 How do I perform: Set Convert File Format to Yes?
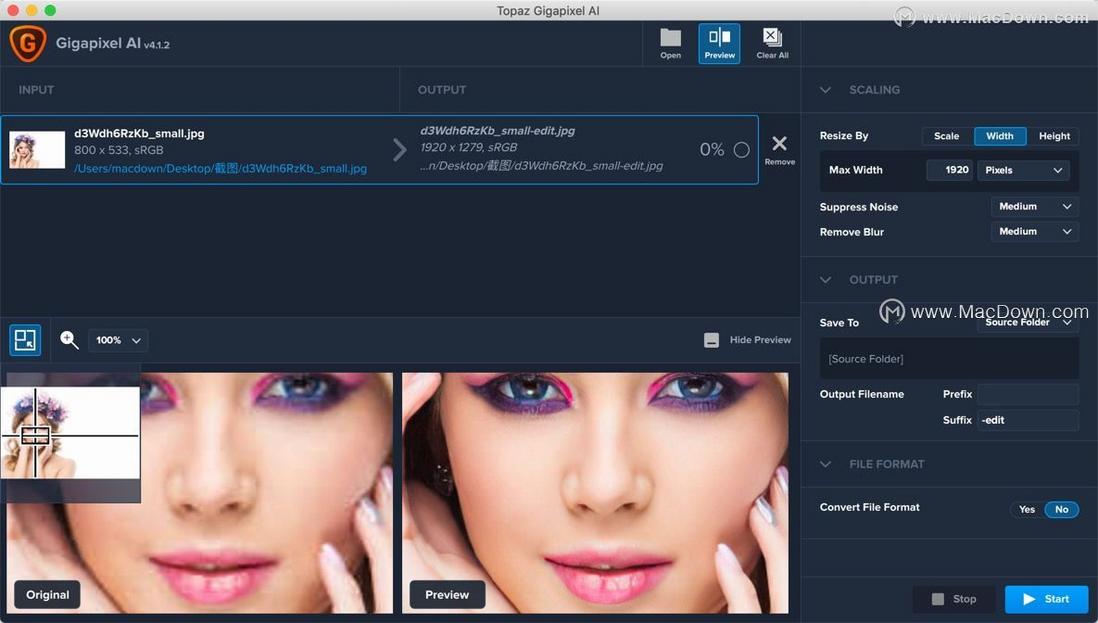1027,510
